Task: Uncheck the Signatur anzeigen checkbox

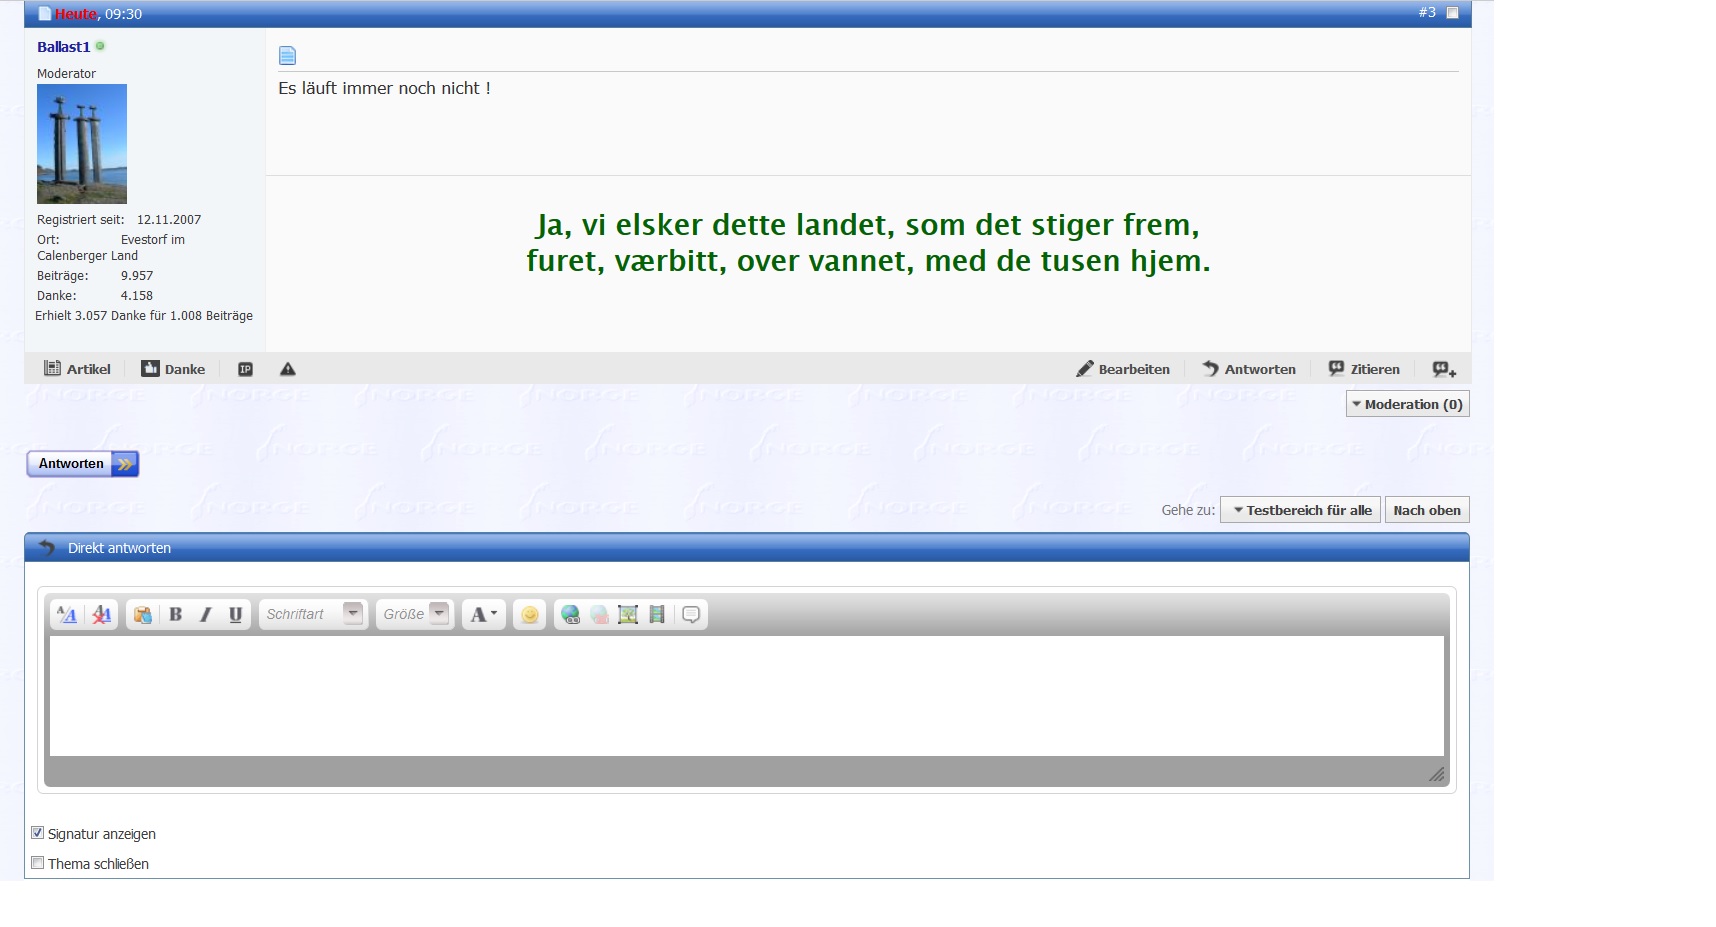Action: coord(38,833)
